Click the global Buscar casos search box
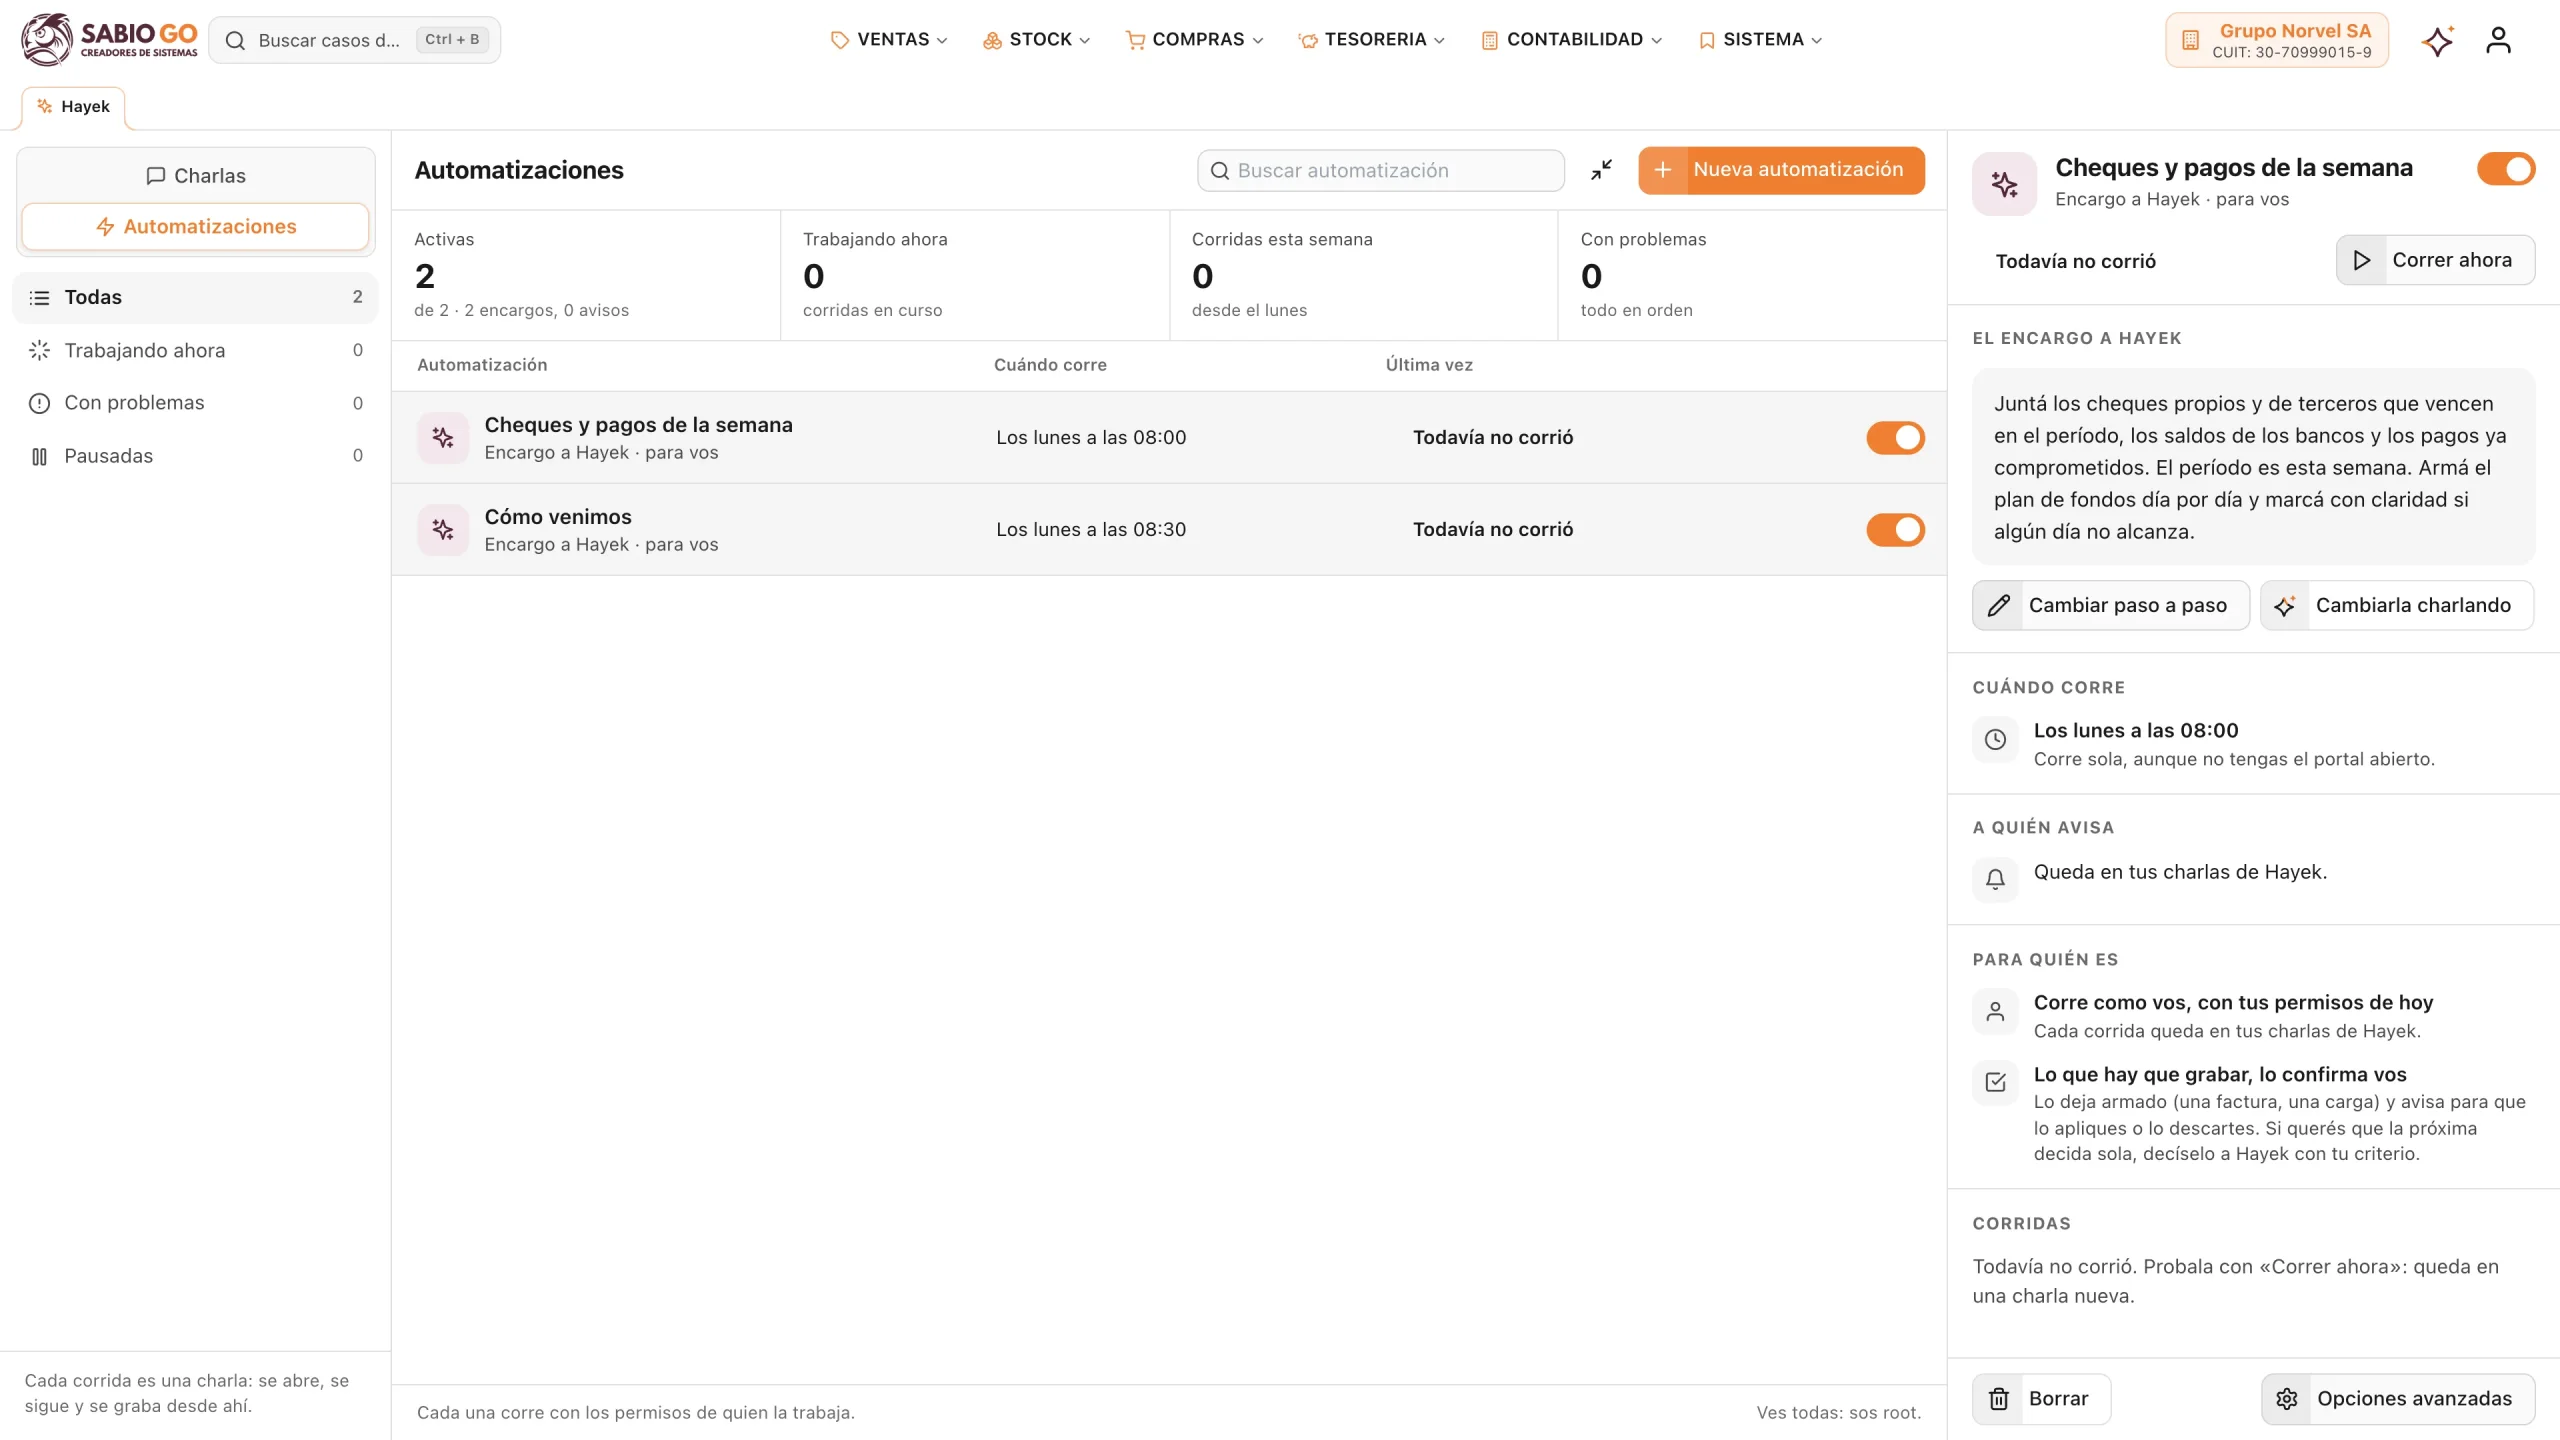The height and width of the screenshot is (1440, 2560). (x=355, y=40)
